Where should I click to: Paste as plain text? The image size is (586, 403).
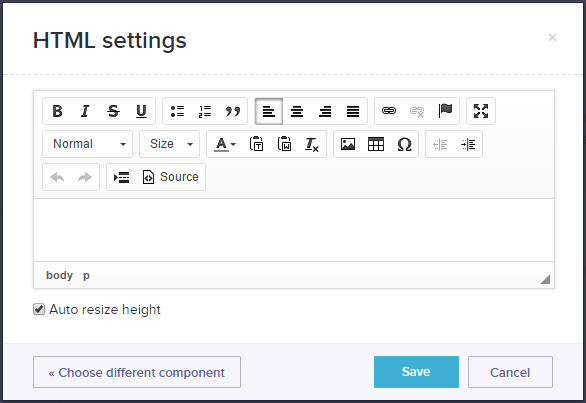click(256, 144)
